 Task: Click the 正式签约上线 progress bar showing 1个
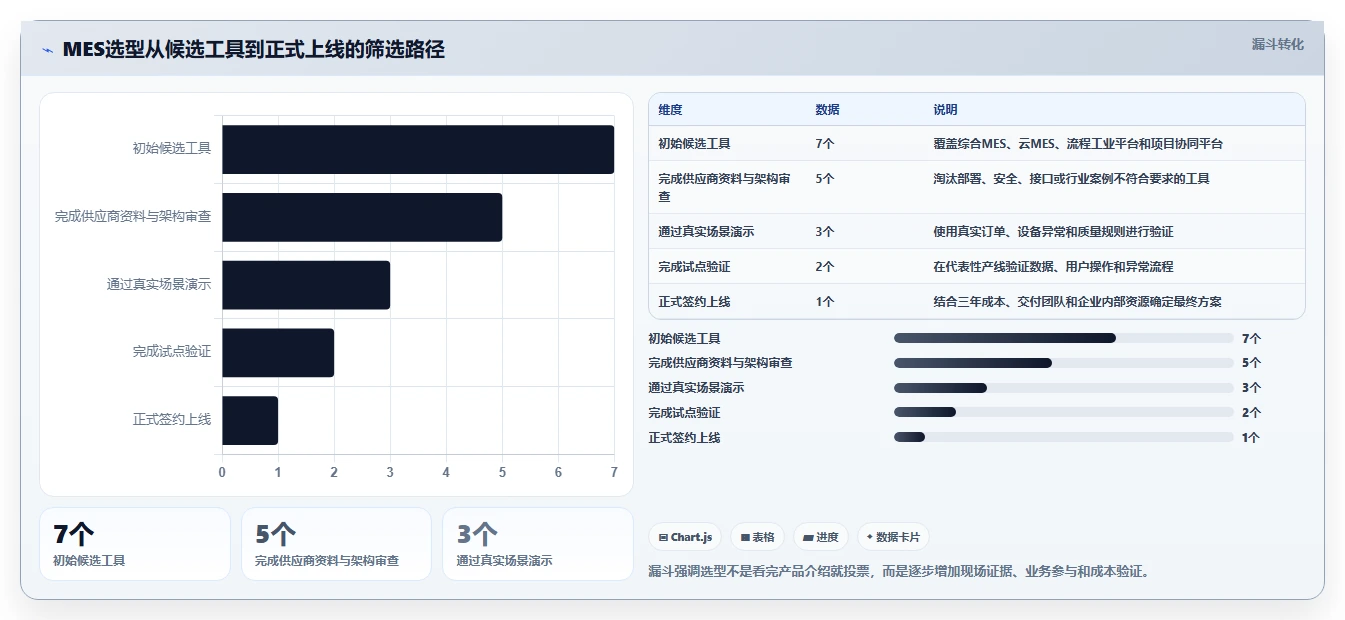tap(1064, 437)
